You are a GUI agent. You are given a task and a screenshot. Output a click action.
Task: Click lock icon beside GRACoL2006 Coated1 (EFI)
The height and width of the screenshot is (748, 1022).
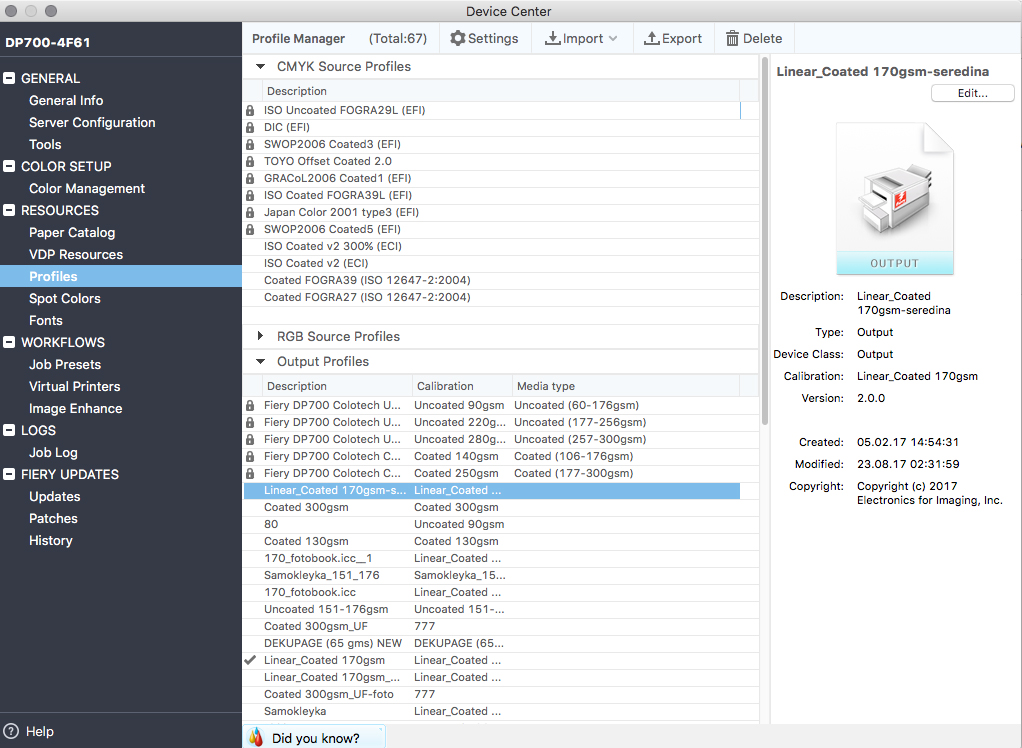[250, 178]
